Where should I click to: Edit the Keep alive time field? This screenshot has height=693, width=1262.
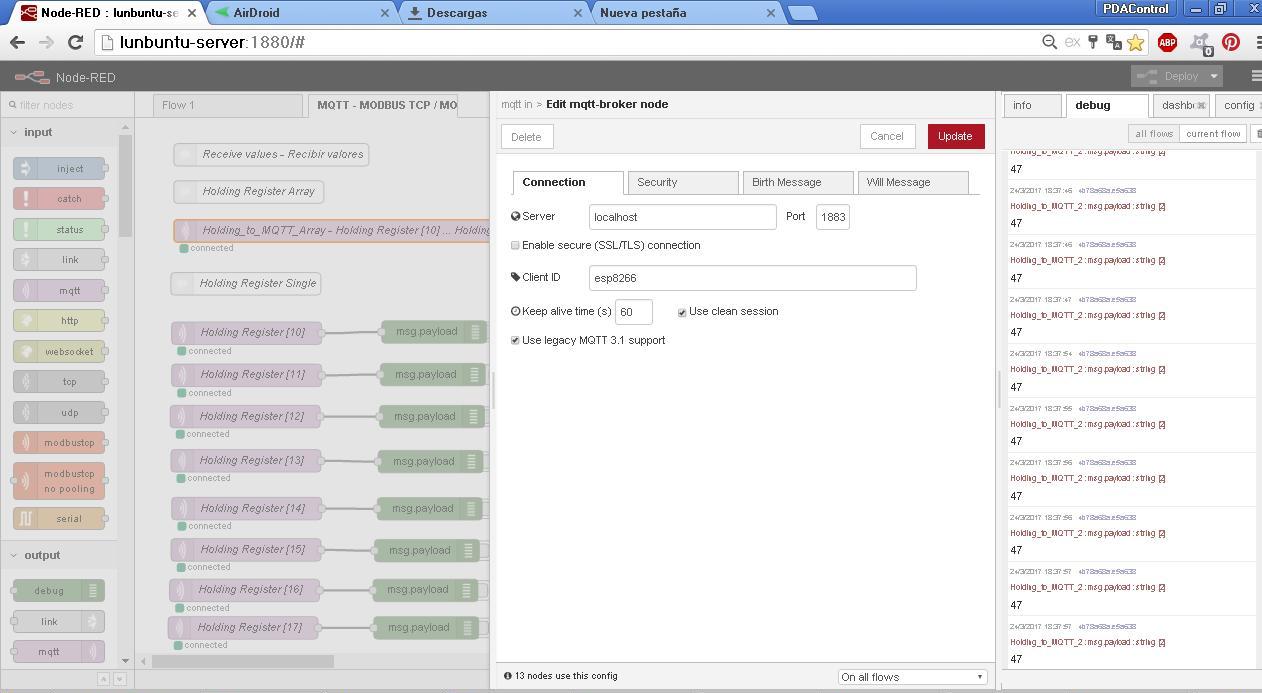(x=634, y=312)
